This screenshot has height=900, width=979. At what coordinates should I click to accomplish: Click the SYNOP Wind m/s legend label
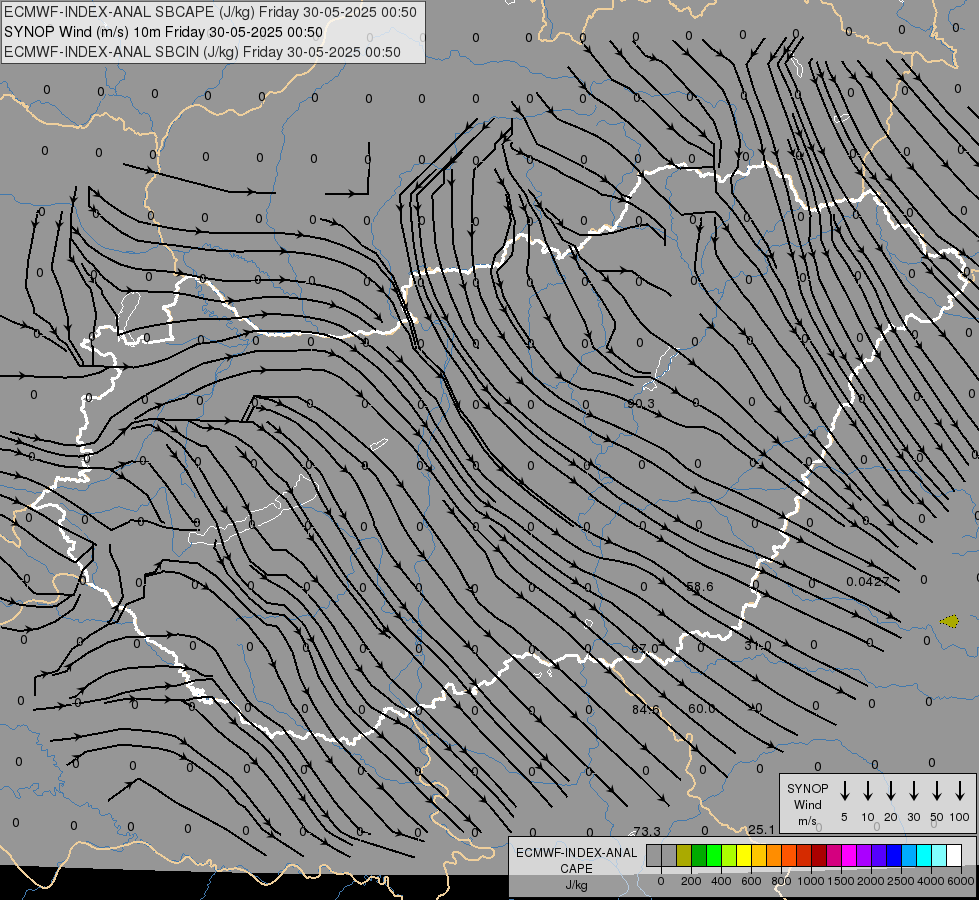click(807, 804)
